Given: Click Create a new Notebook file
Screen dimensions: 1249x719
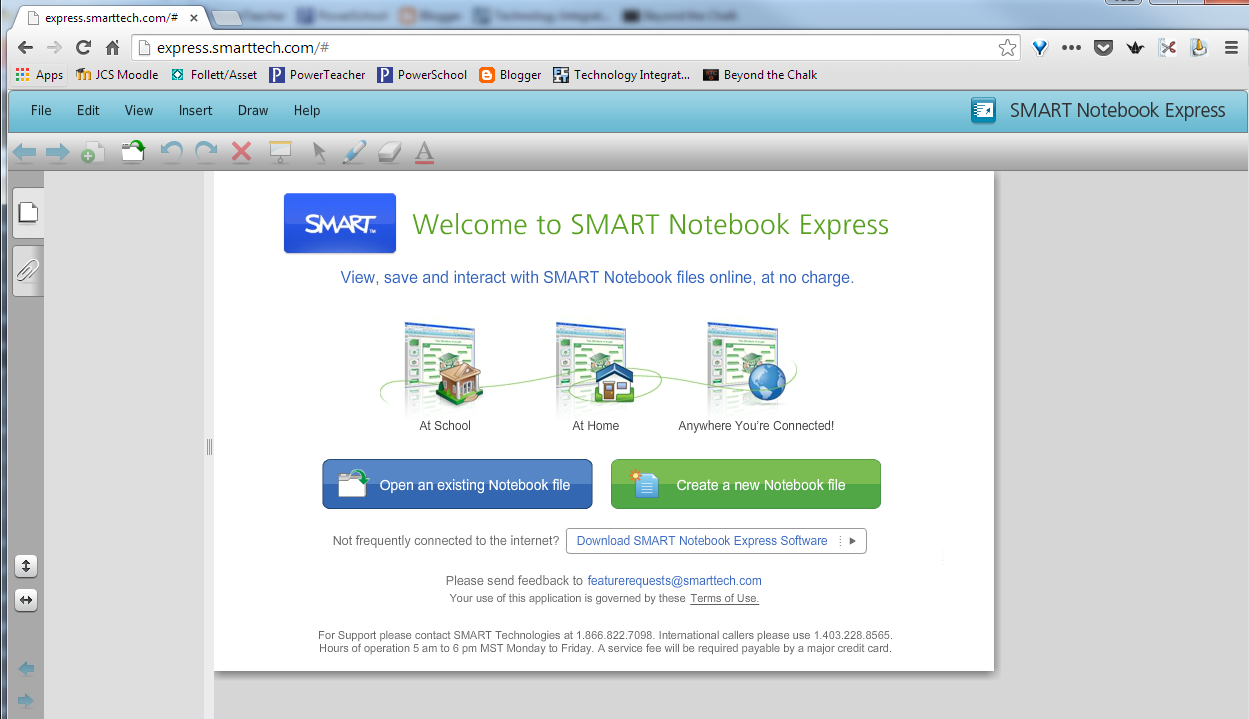Looking at the screenshot, I should [746, 484].
